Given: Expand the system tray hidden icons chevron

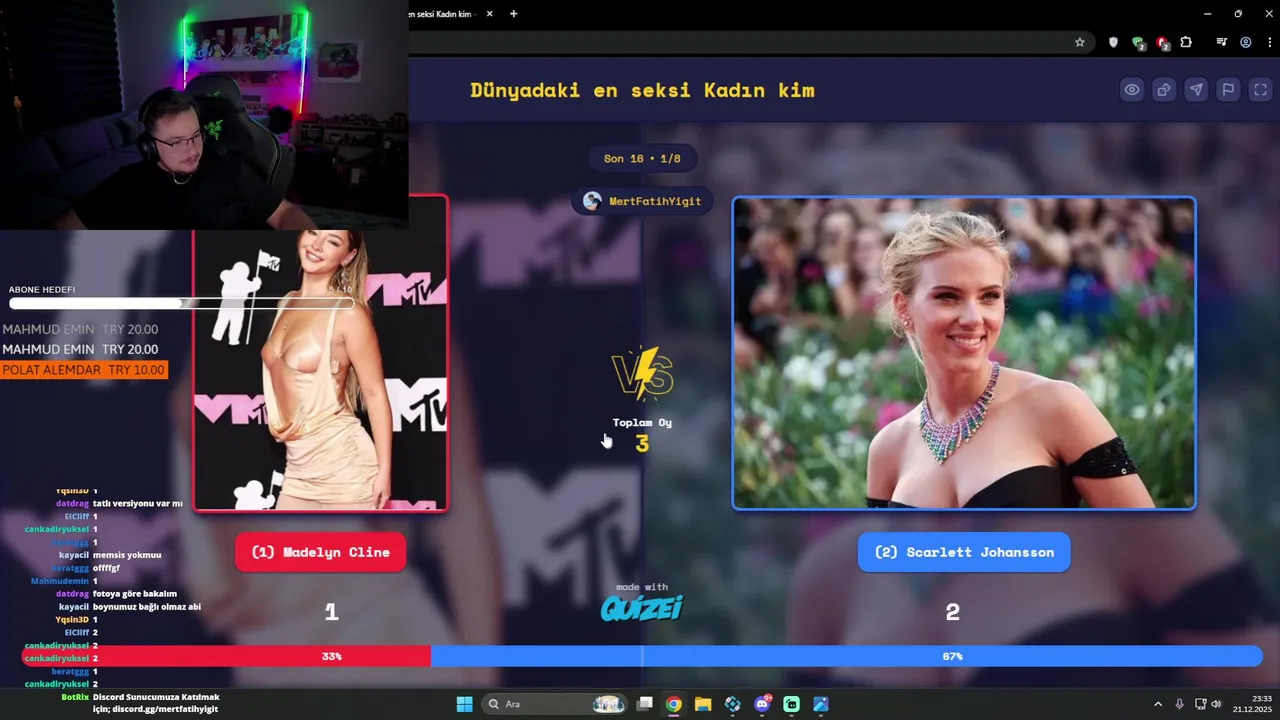Looking at the screenshot, I should [1158, 704].
